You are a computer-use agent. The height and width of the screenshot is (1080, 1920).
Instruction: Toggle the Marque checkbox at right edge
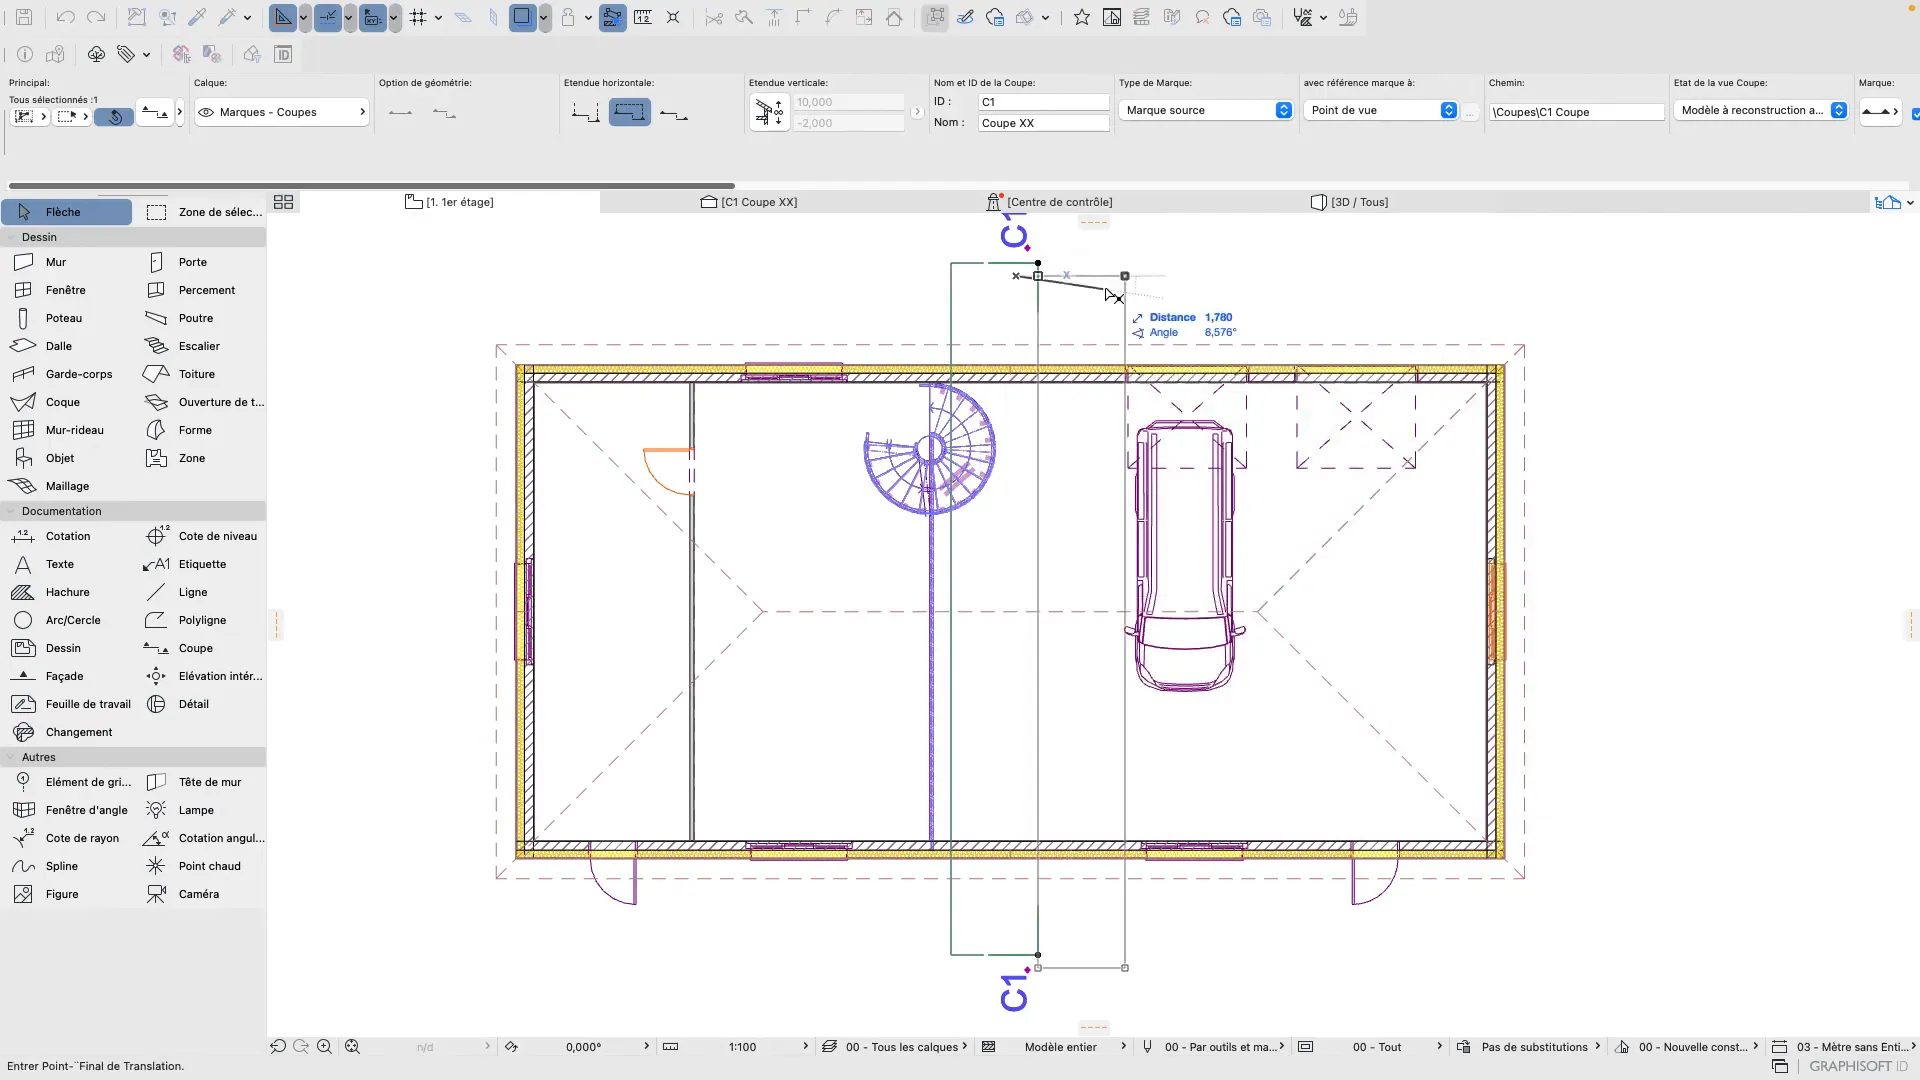pos(1915,113)
